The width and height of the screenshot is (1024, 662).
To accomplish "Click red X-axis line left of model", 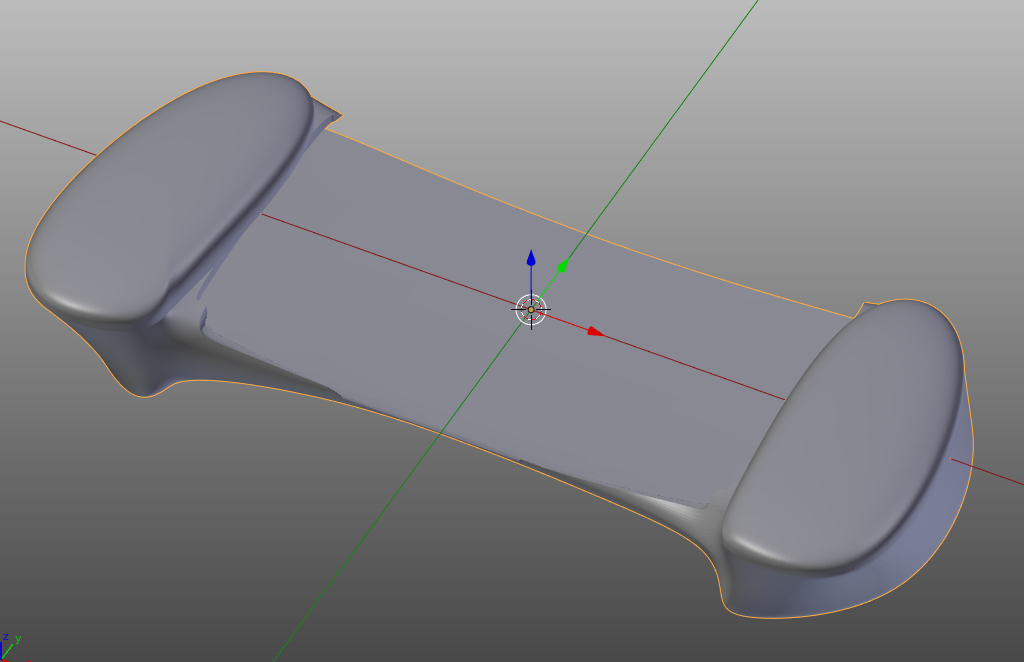I will 40,133.
